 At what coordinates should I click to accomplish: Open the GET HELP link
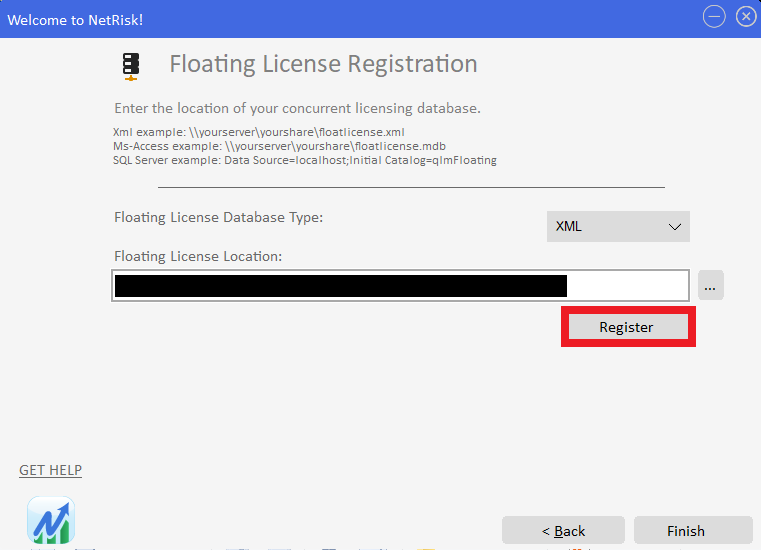(50, 470)
